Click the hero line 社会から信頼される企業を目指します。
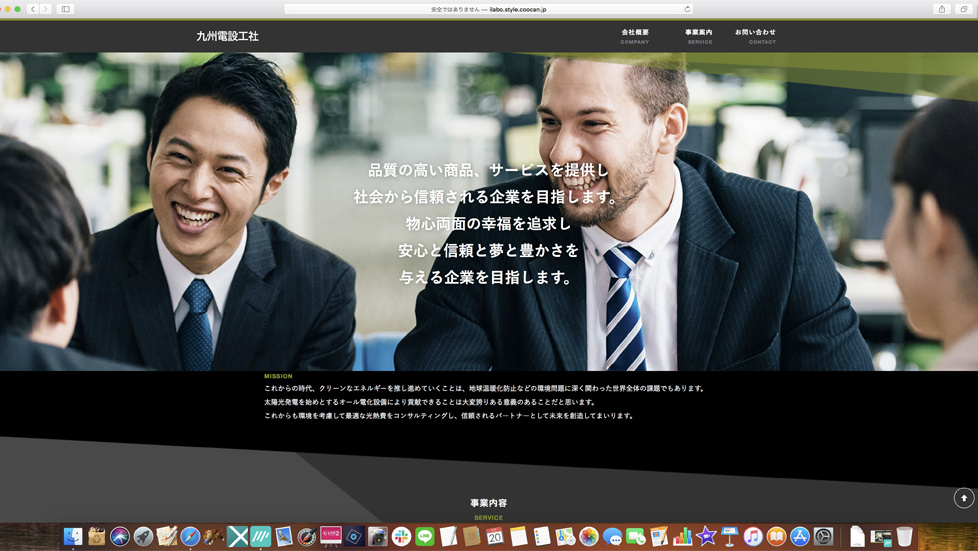978x551 pixels. pos(486,197)
